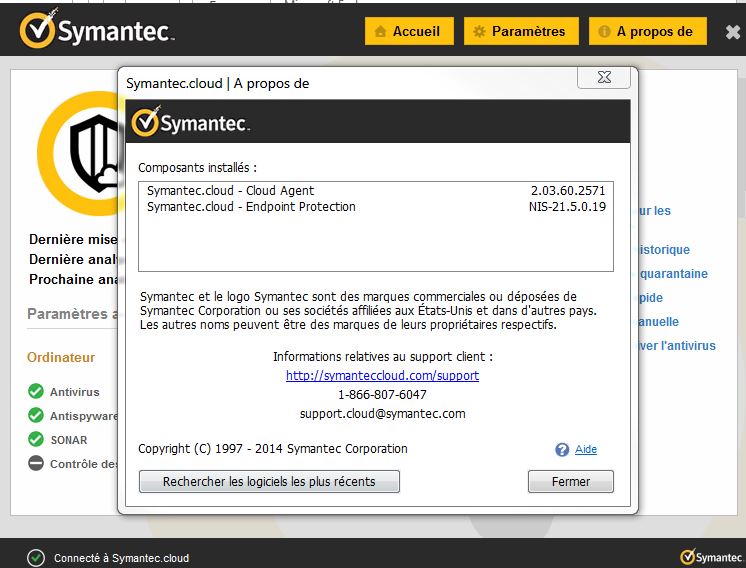Click the house icon on Accueil
The image size is (746, 568).
(380, 31)
